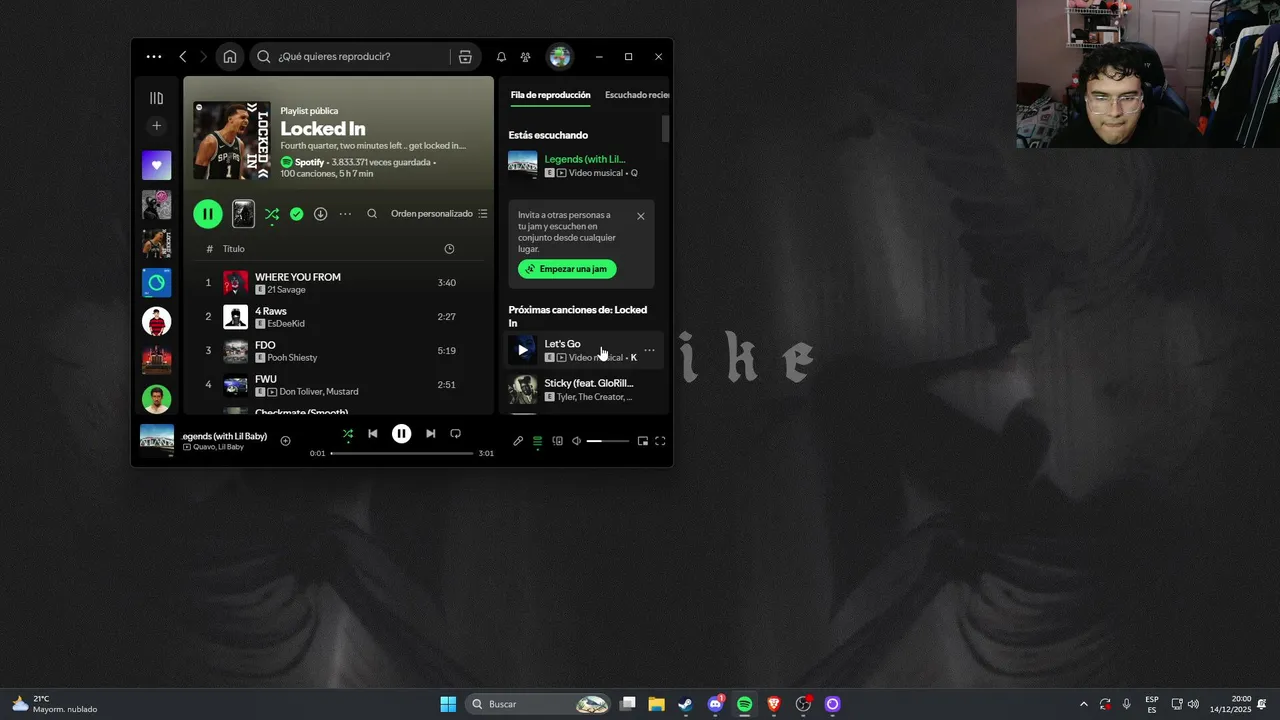Open the playlist video preview thumbnail
This screenshot has height=720, width=1280.
point(243,213)
